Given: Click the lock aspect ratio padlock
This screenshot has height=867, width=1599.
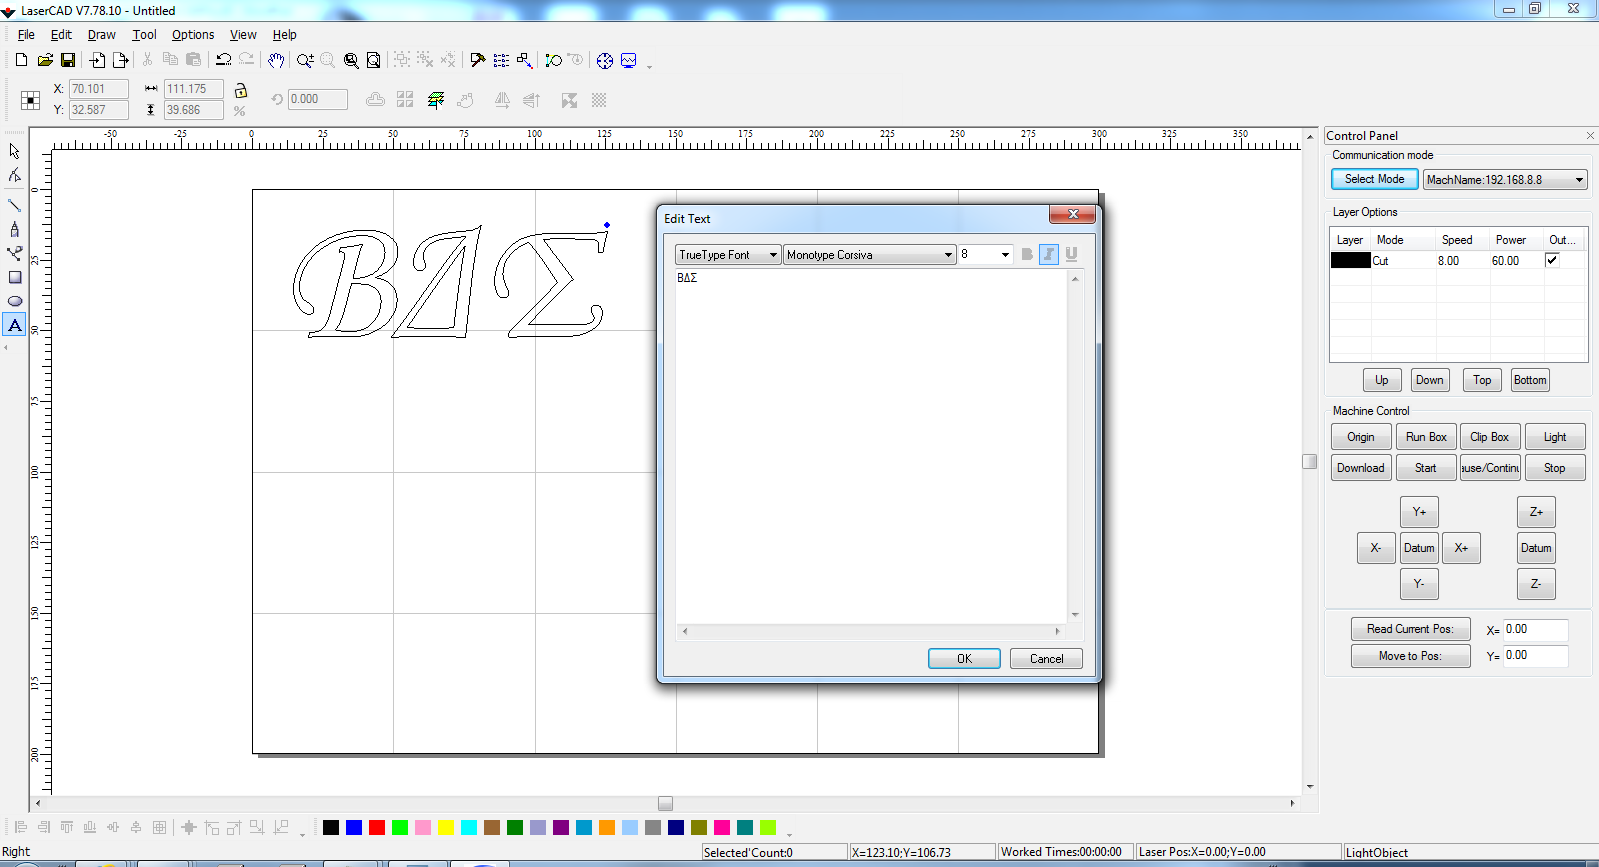Looking at the screenshot, I should pos(240,90).
